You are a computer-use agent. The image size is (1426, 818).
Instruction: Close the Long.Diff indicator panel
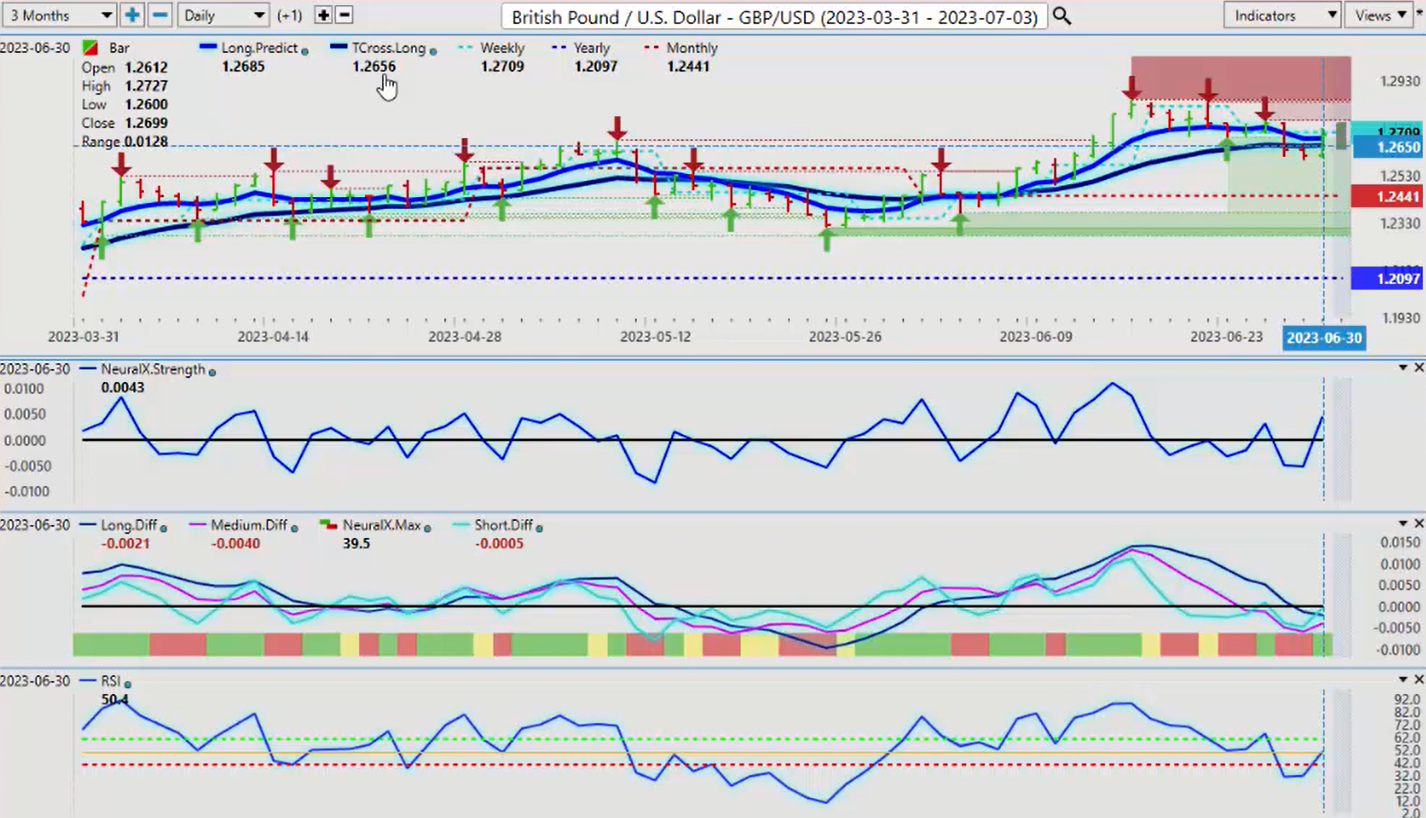[1418, 524]
